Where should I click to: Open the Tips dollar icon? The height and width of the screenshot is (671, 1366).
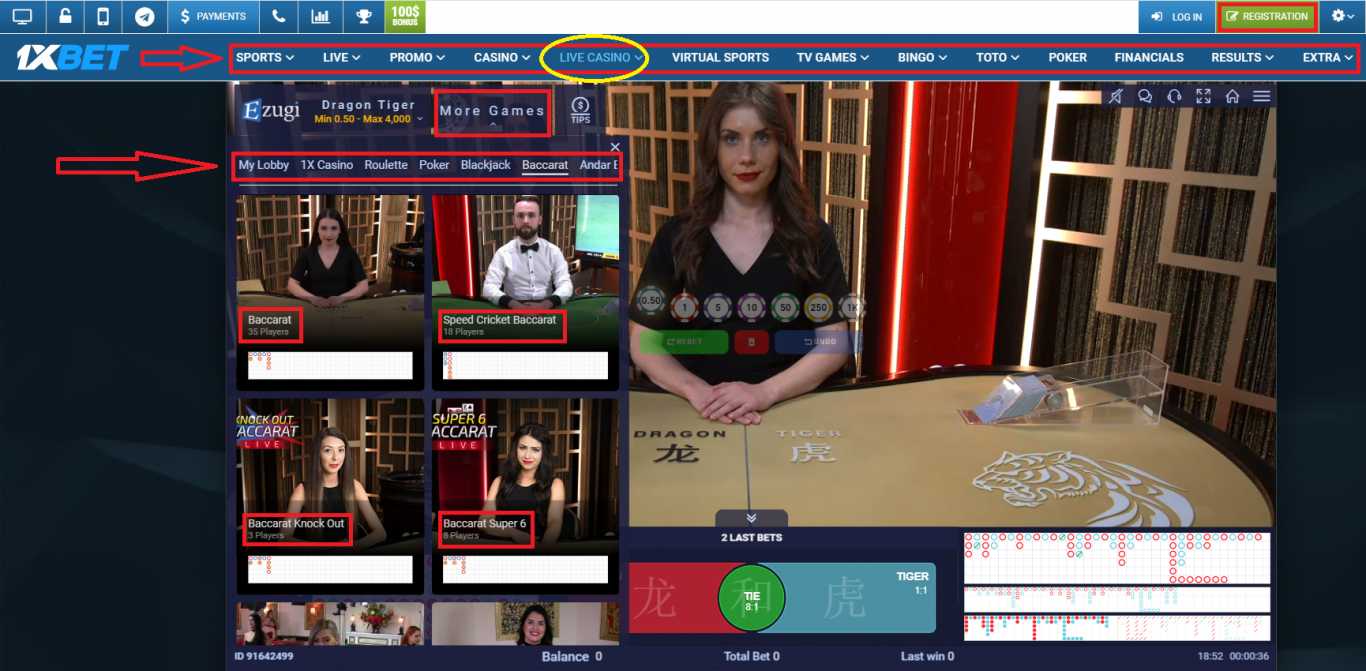(580, 111)
